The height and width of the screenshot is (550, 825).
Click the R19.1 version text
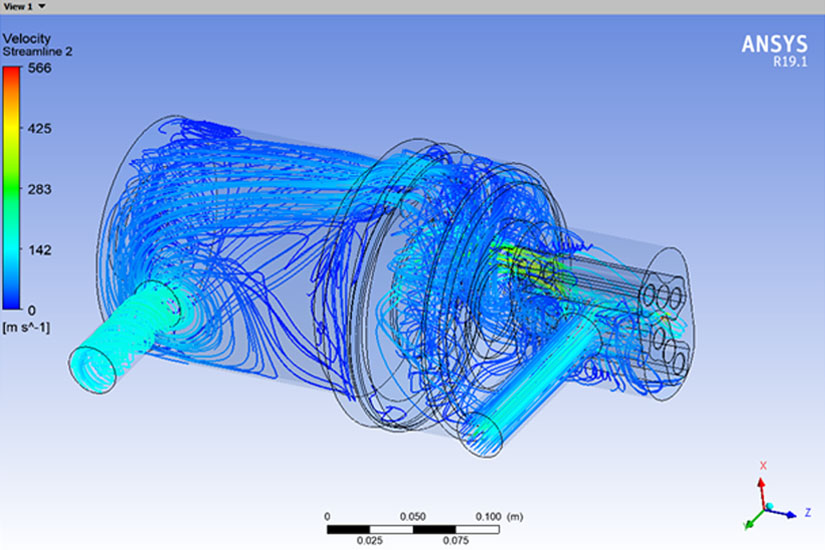(x=788, y=61)
